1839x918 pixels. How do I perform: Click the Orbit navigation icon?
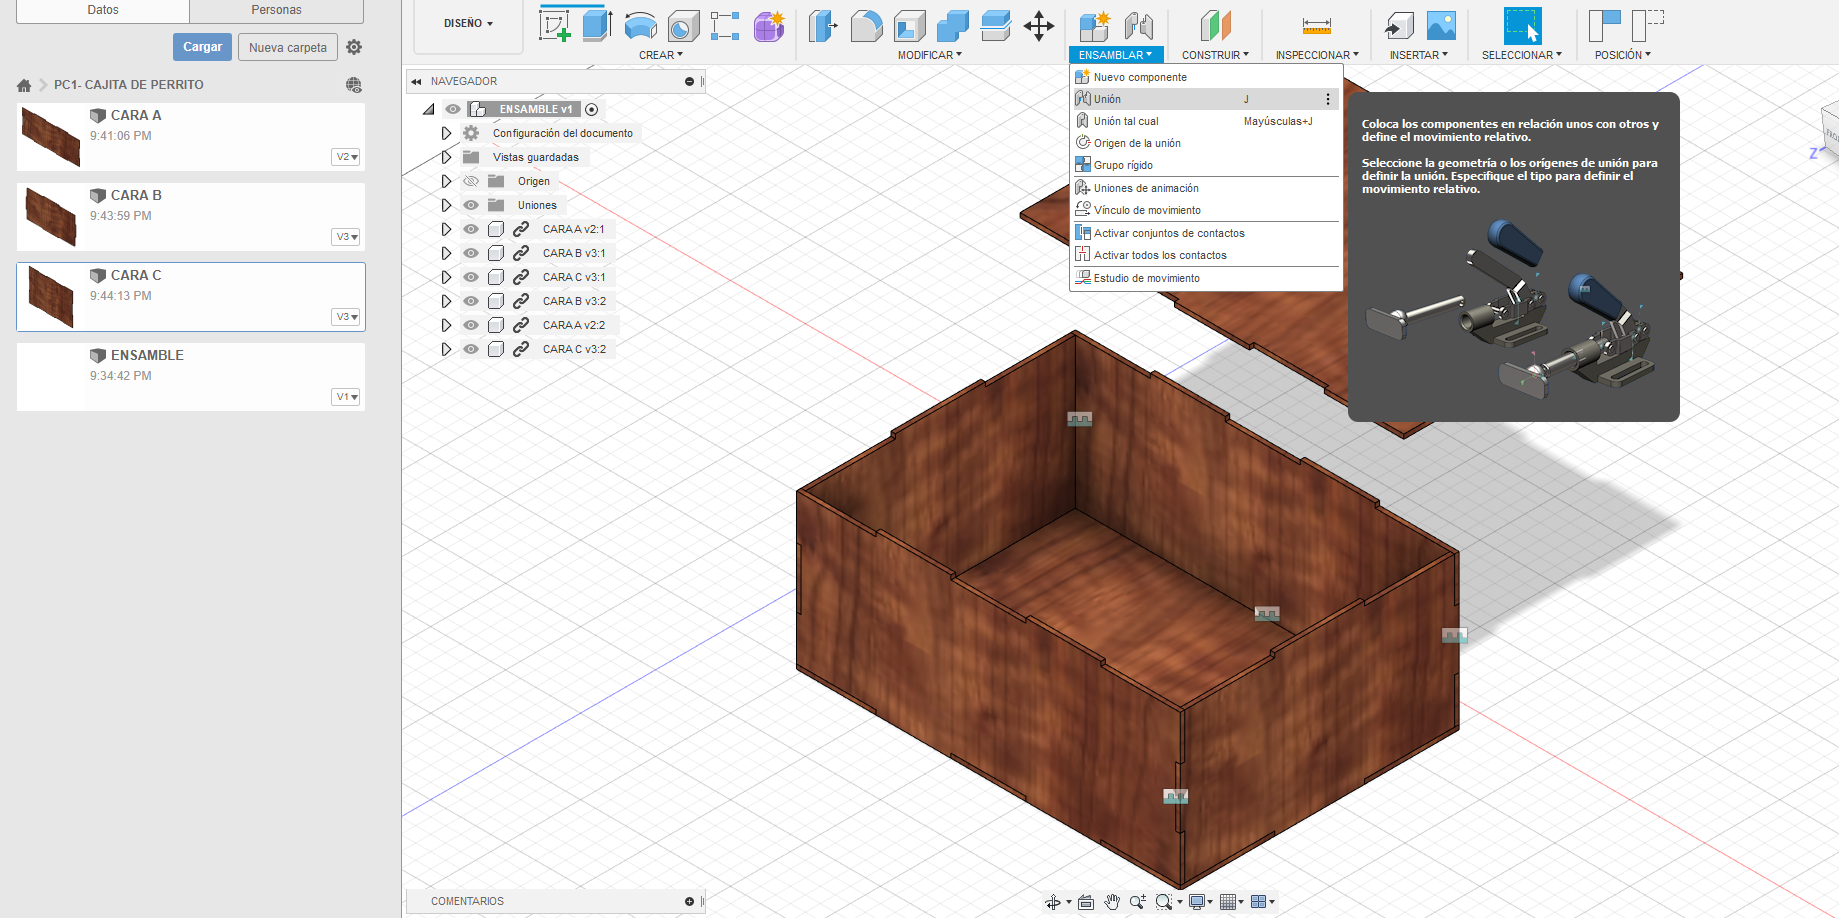tap(1053, 902)
